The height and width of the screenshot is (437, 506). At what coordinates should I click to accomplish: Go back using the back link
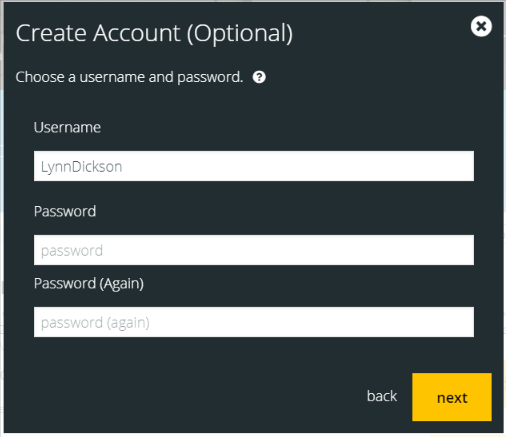382,396
